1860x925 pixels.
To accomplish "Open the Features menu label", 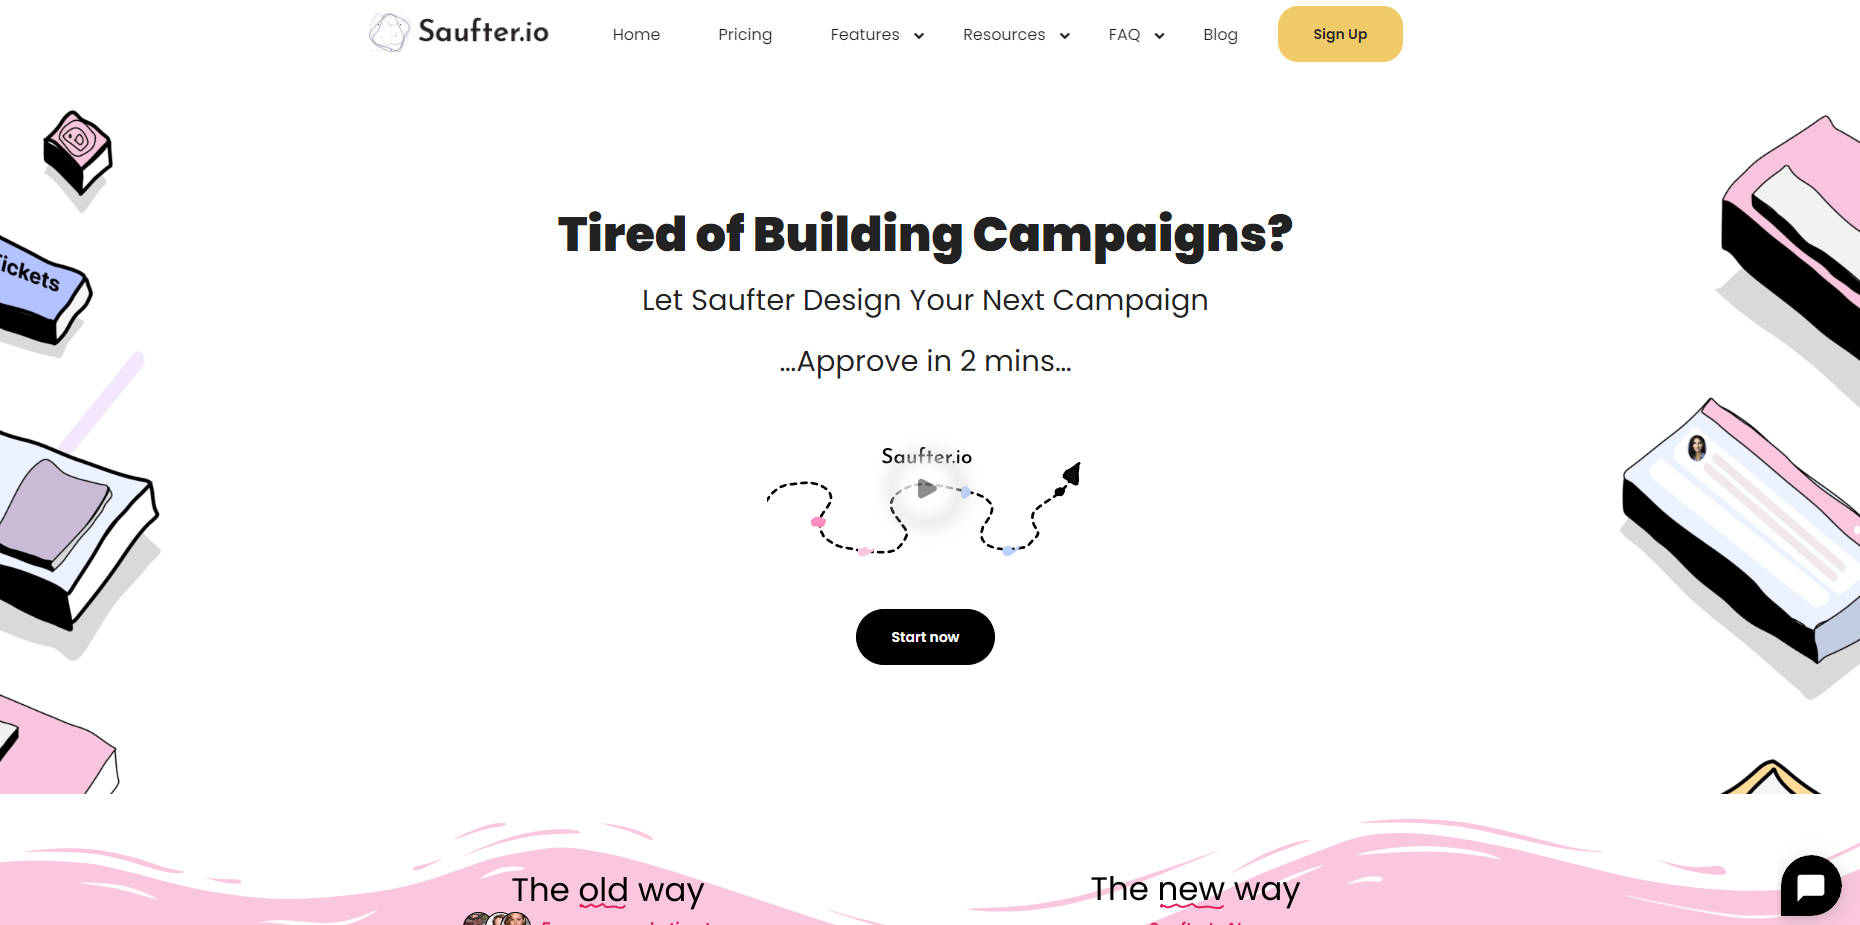I will tap(864, 35).
